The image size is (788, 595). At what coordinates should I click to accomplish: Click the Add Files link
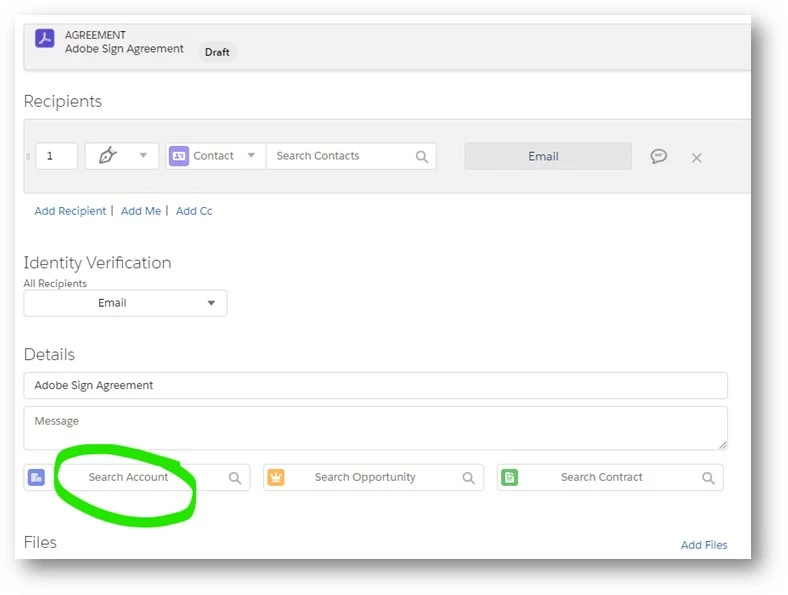(704, 545)
